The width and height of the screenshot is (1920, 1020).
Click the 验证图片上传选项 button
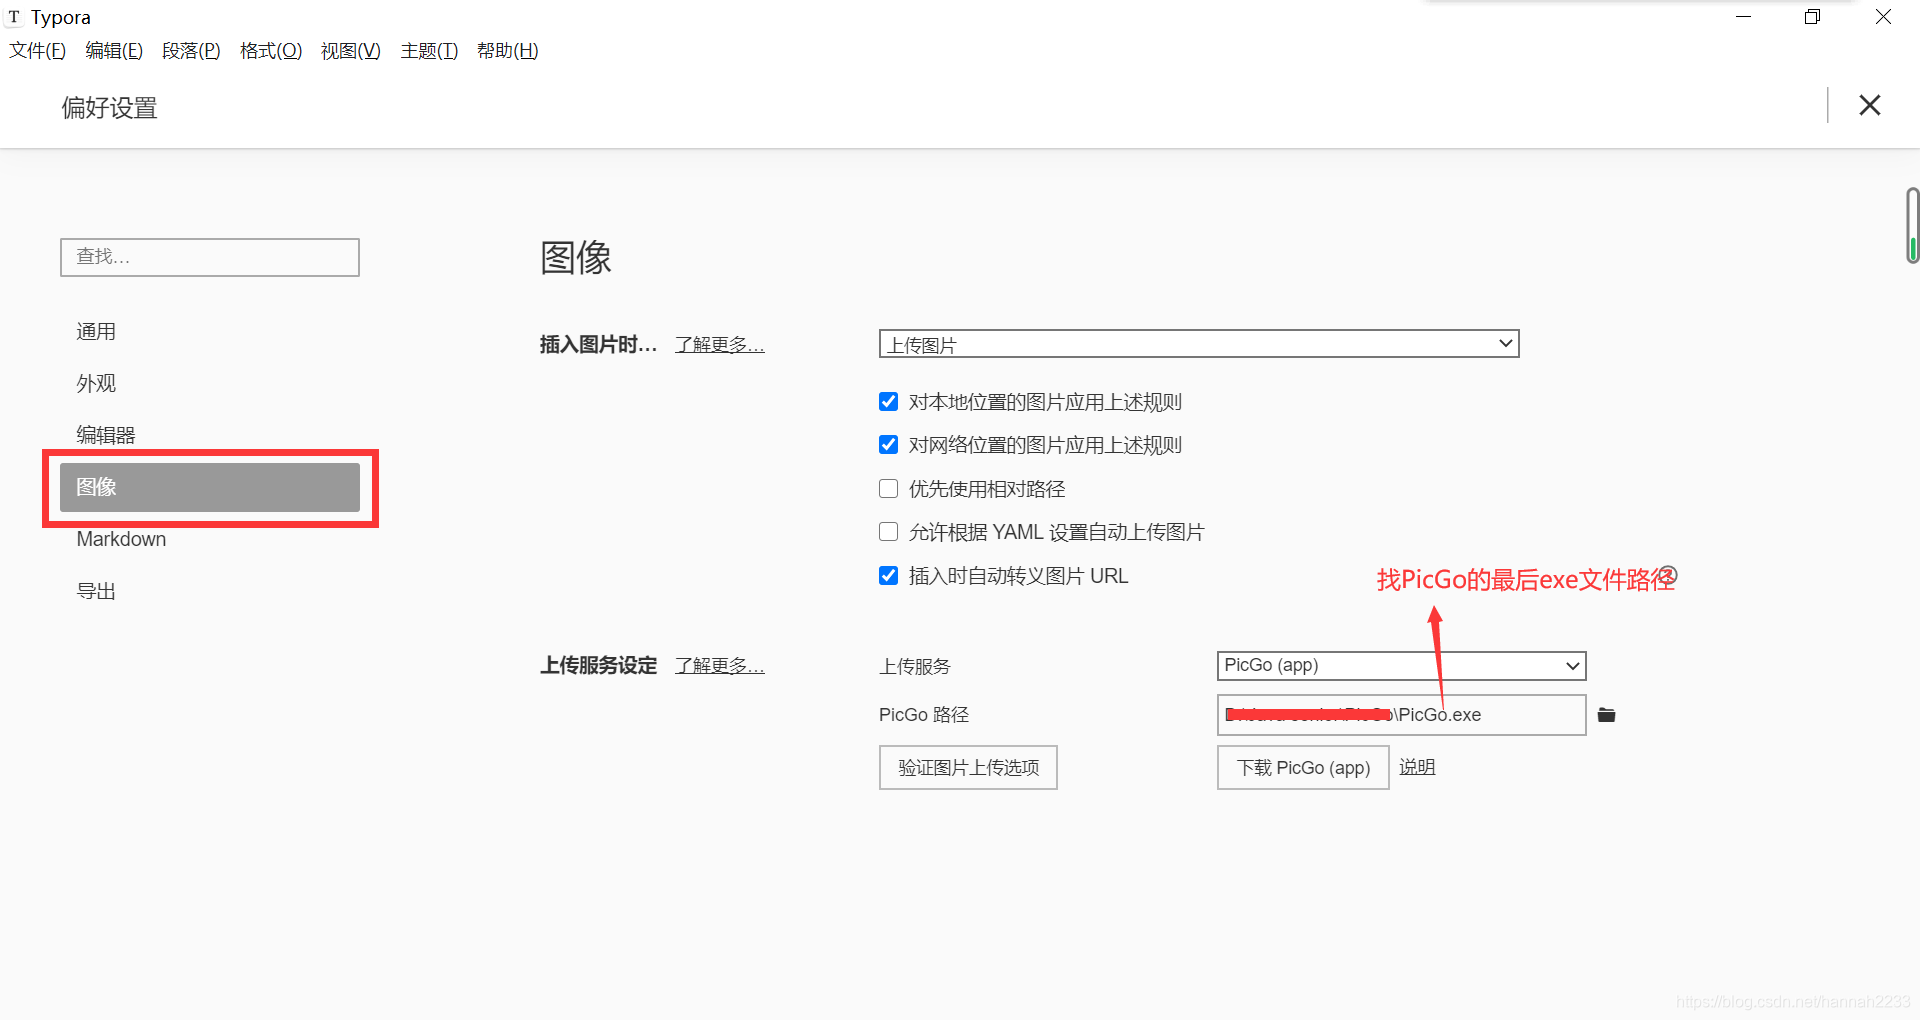(x=967, y=767)
